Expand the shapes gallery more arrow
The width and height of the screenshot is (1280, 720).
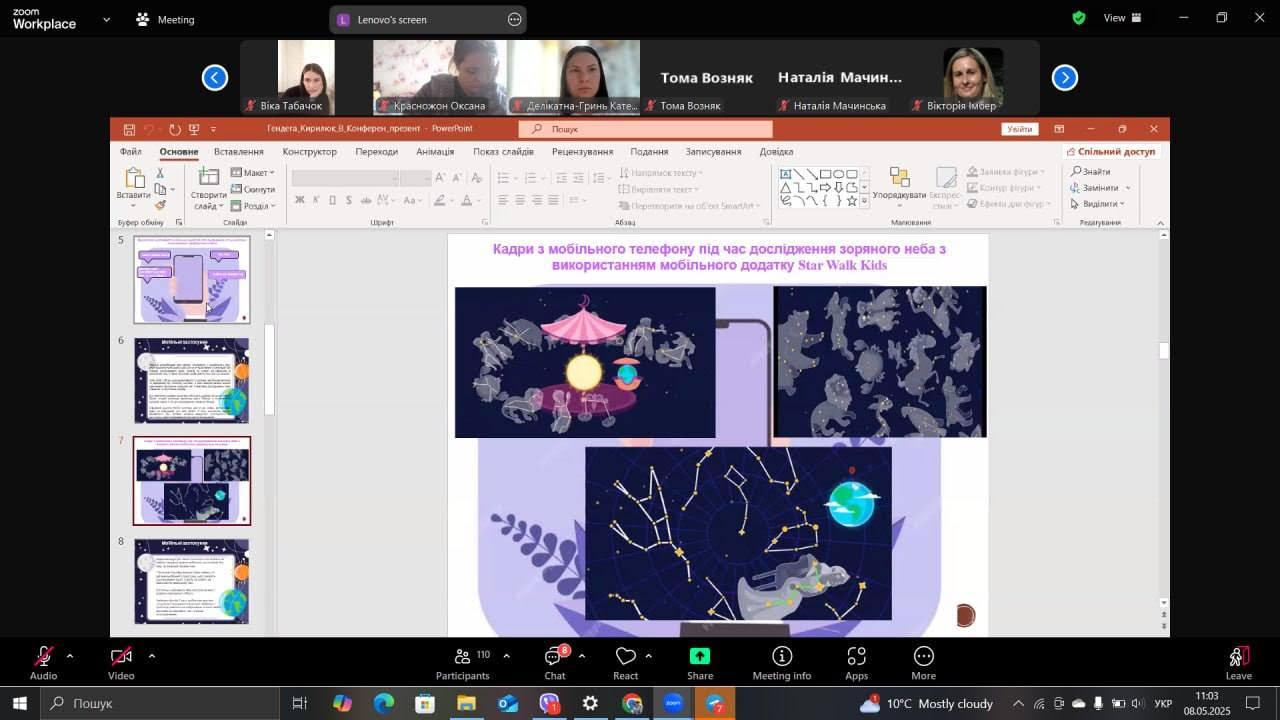pyautogui.click(x=864, y=200)
